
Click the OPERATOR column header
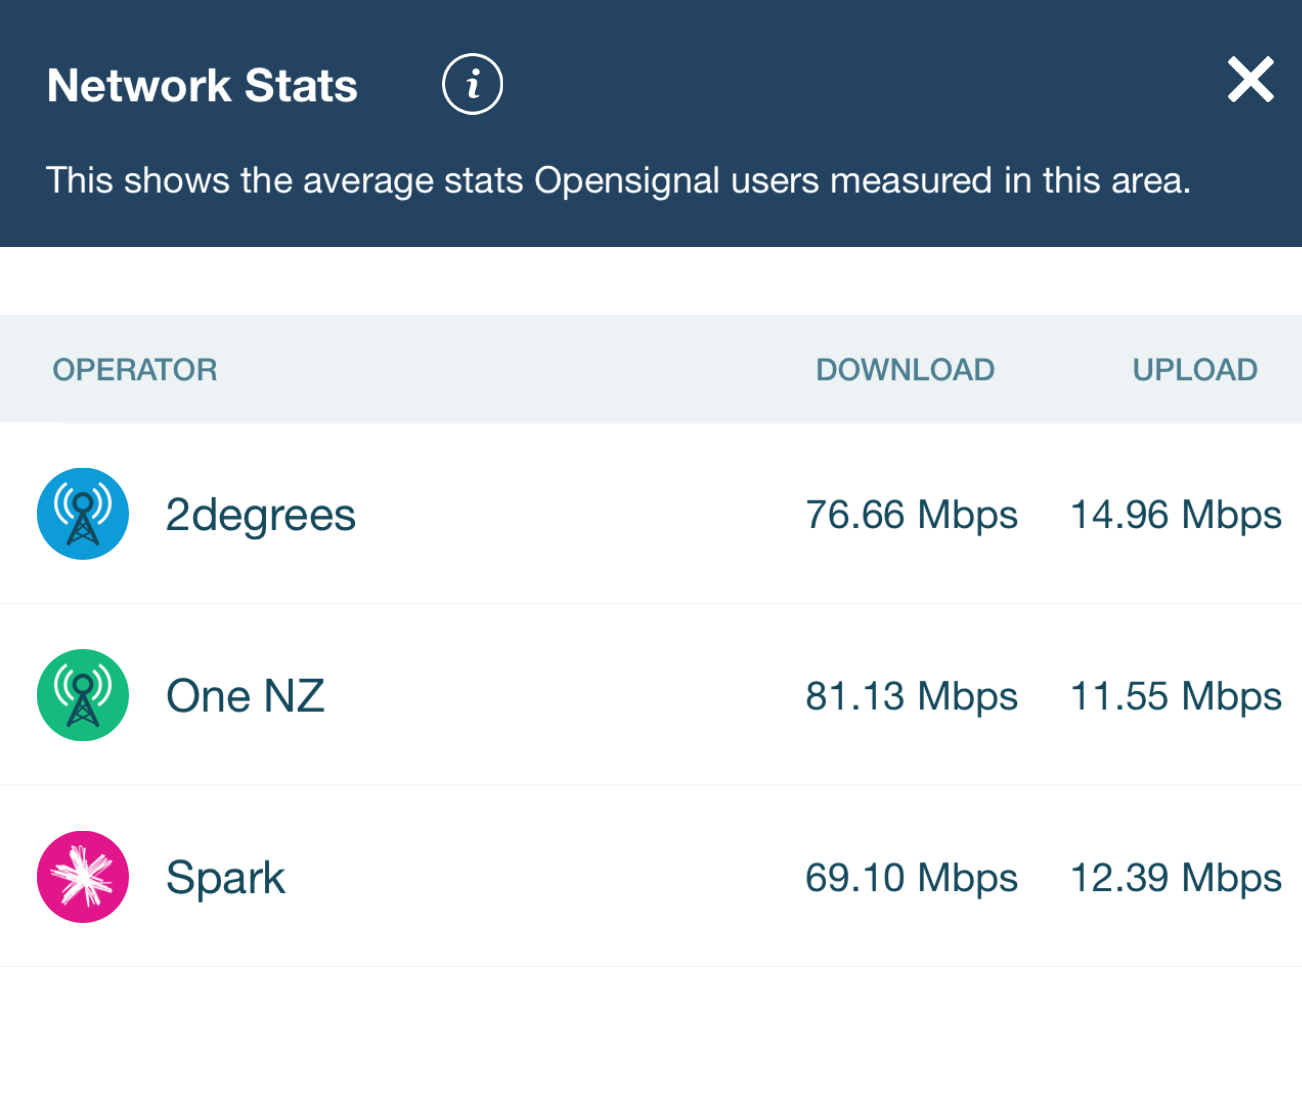click(x=135, y=370)
